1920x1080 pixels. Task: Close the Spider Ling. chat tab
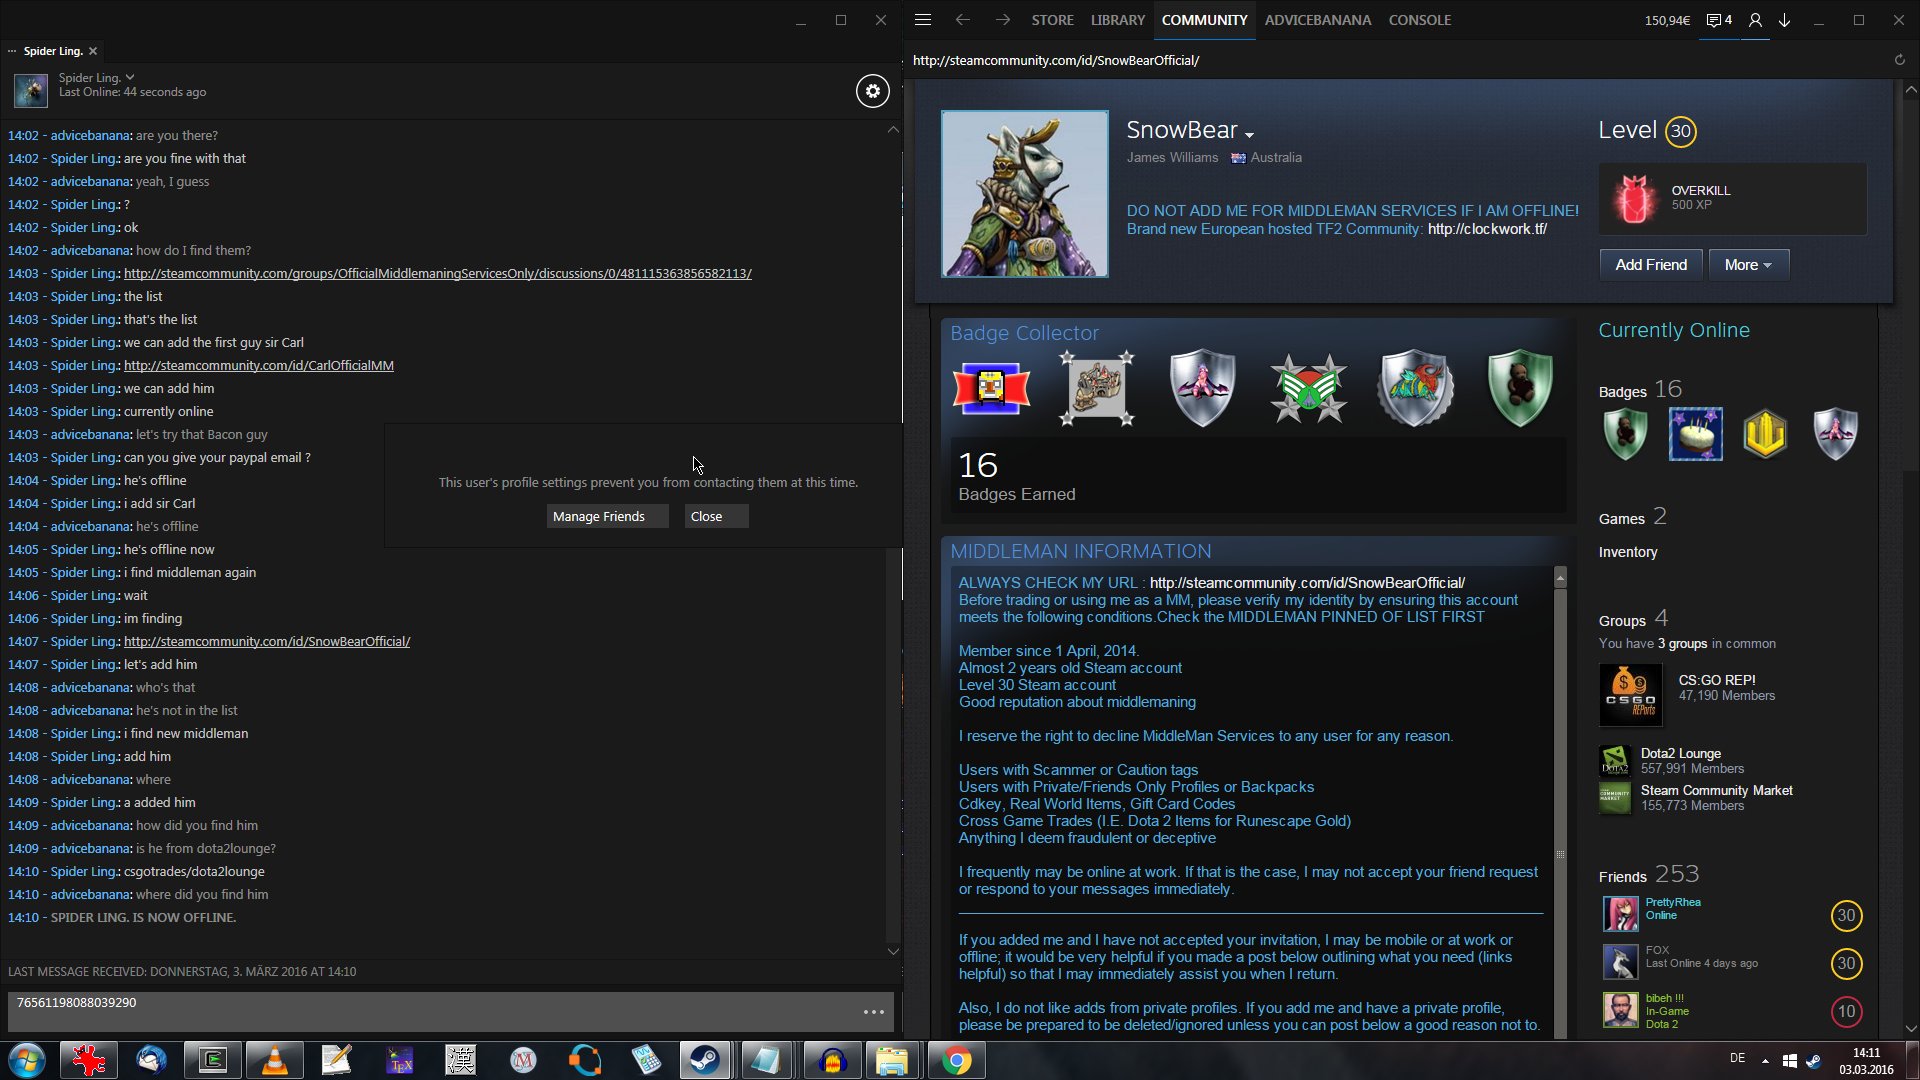click(x=93, y=51)
